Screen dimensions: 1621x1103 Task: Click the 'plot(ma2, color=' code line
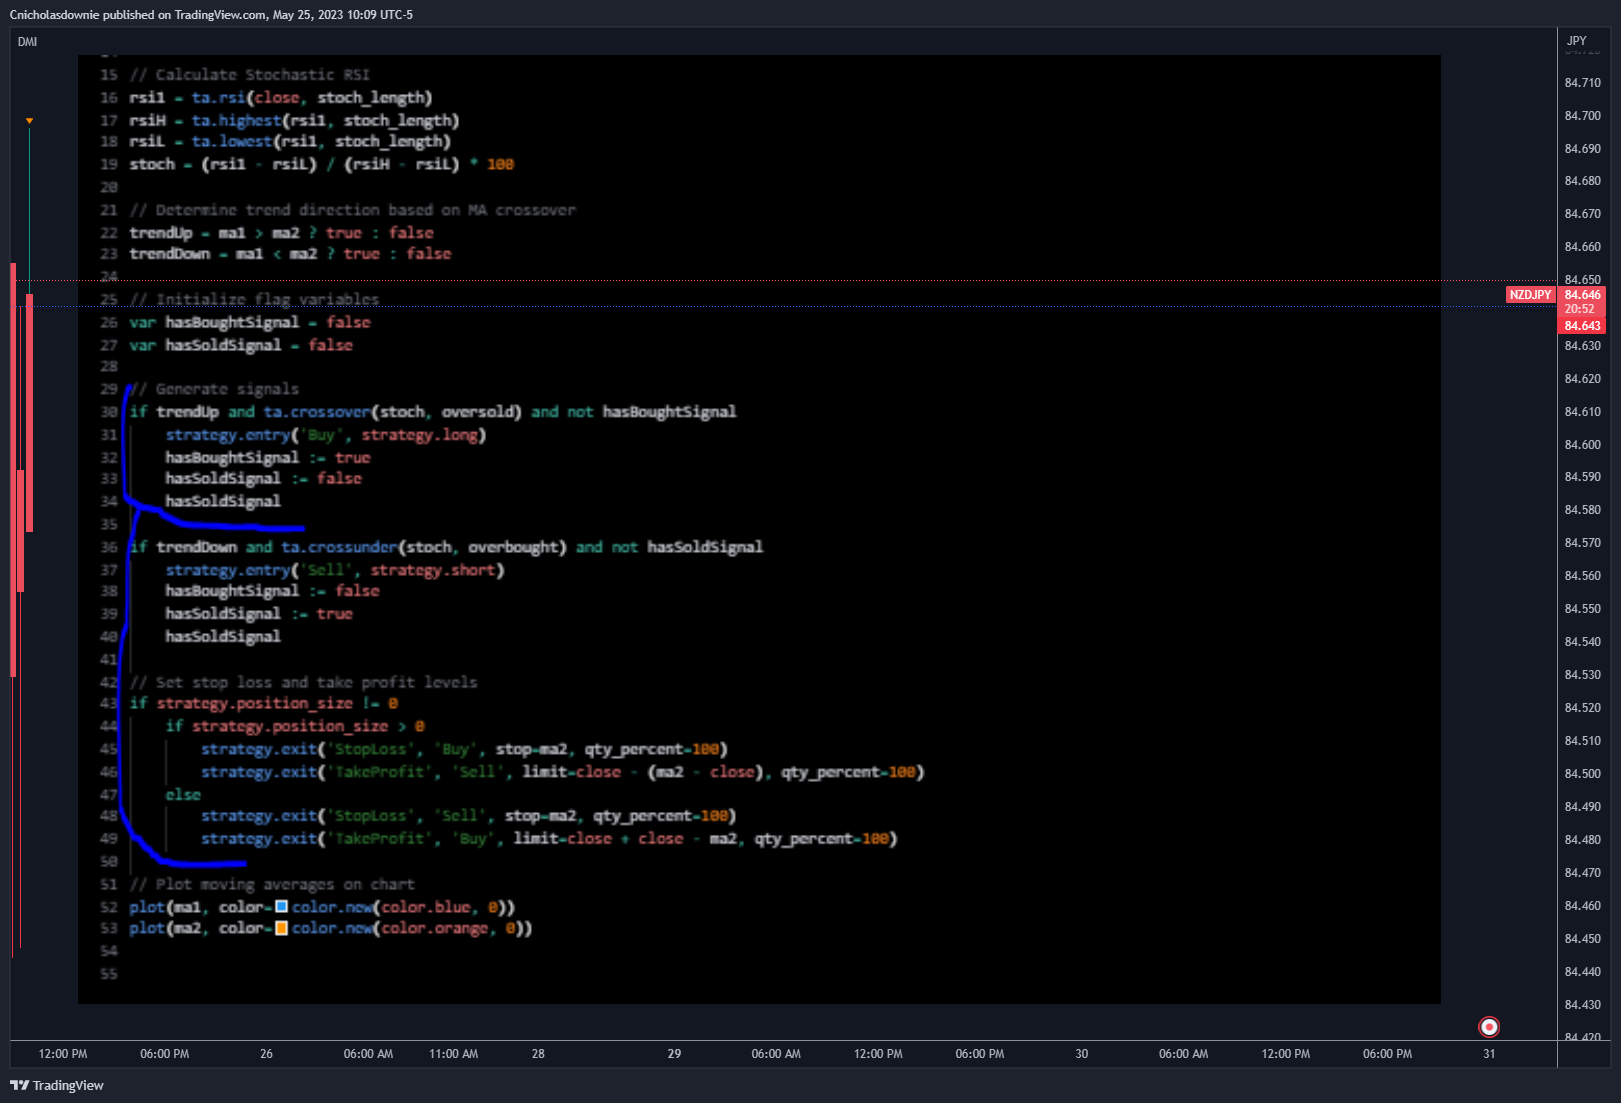[331, 928]
